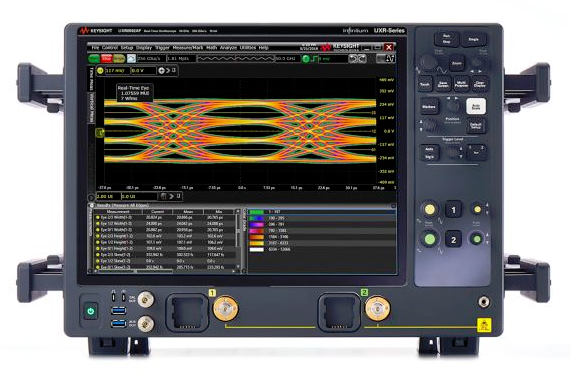This screenshot has width=570, height=372.
Task: Click the Real-Time Eye info label
Action: (x=134, y=93)
